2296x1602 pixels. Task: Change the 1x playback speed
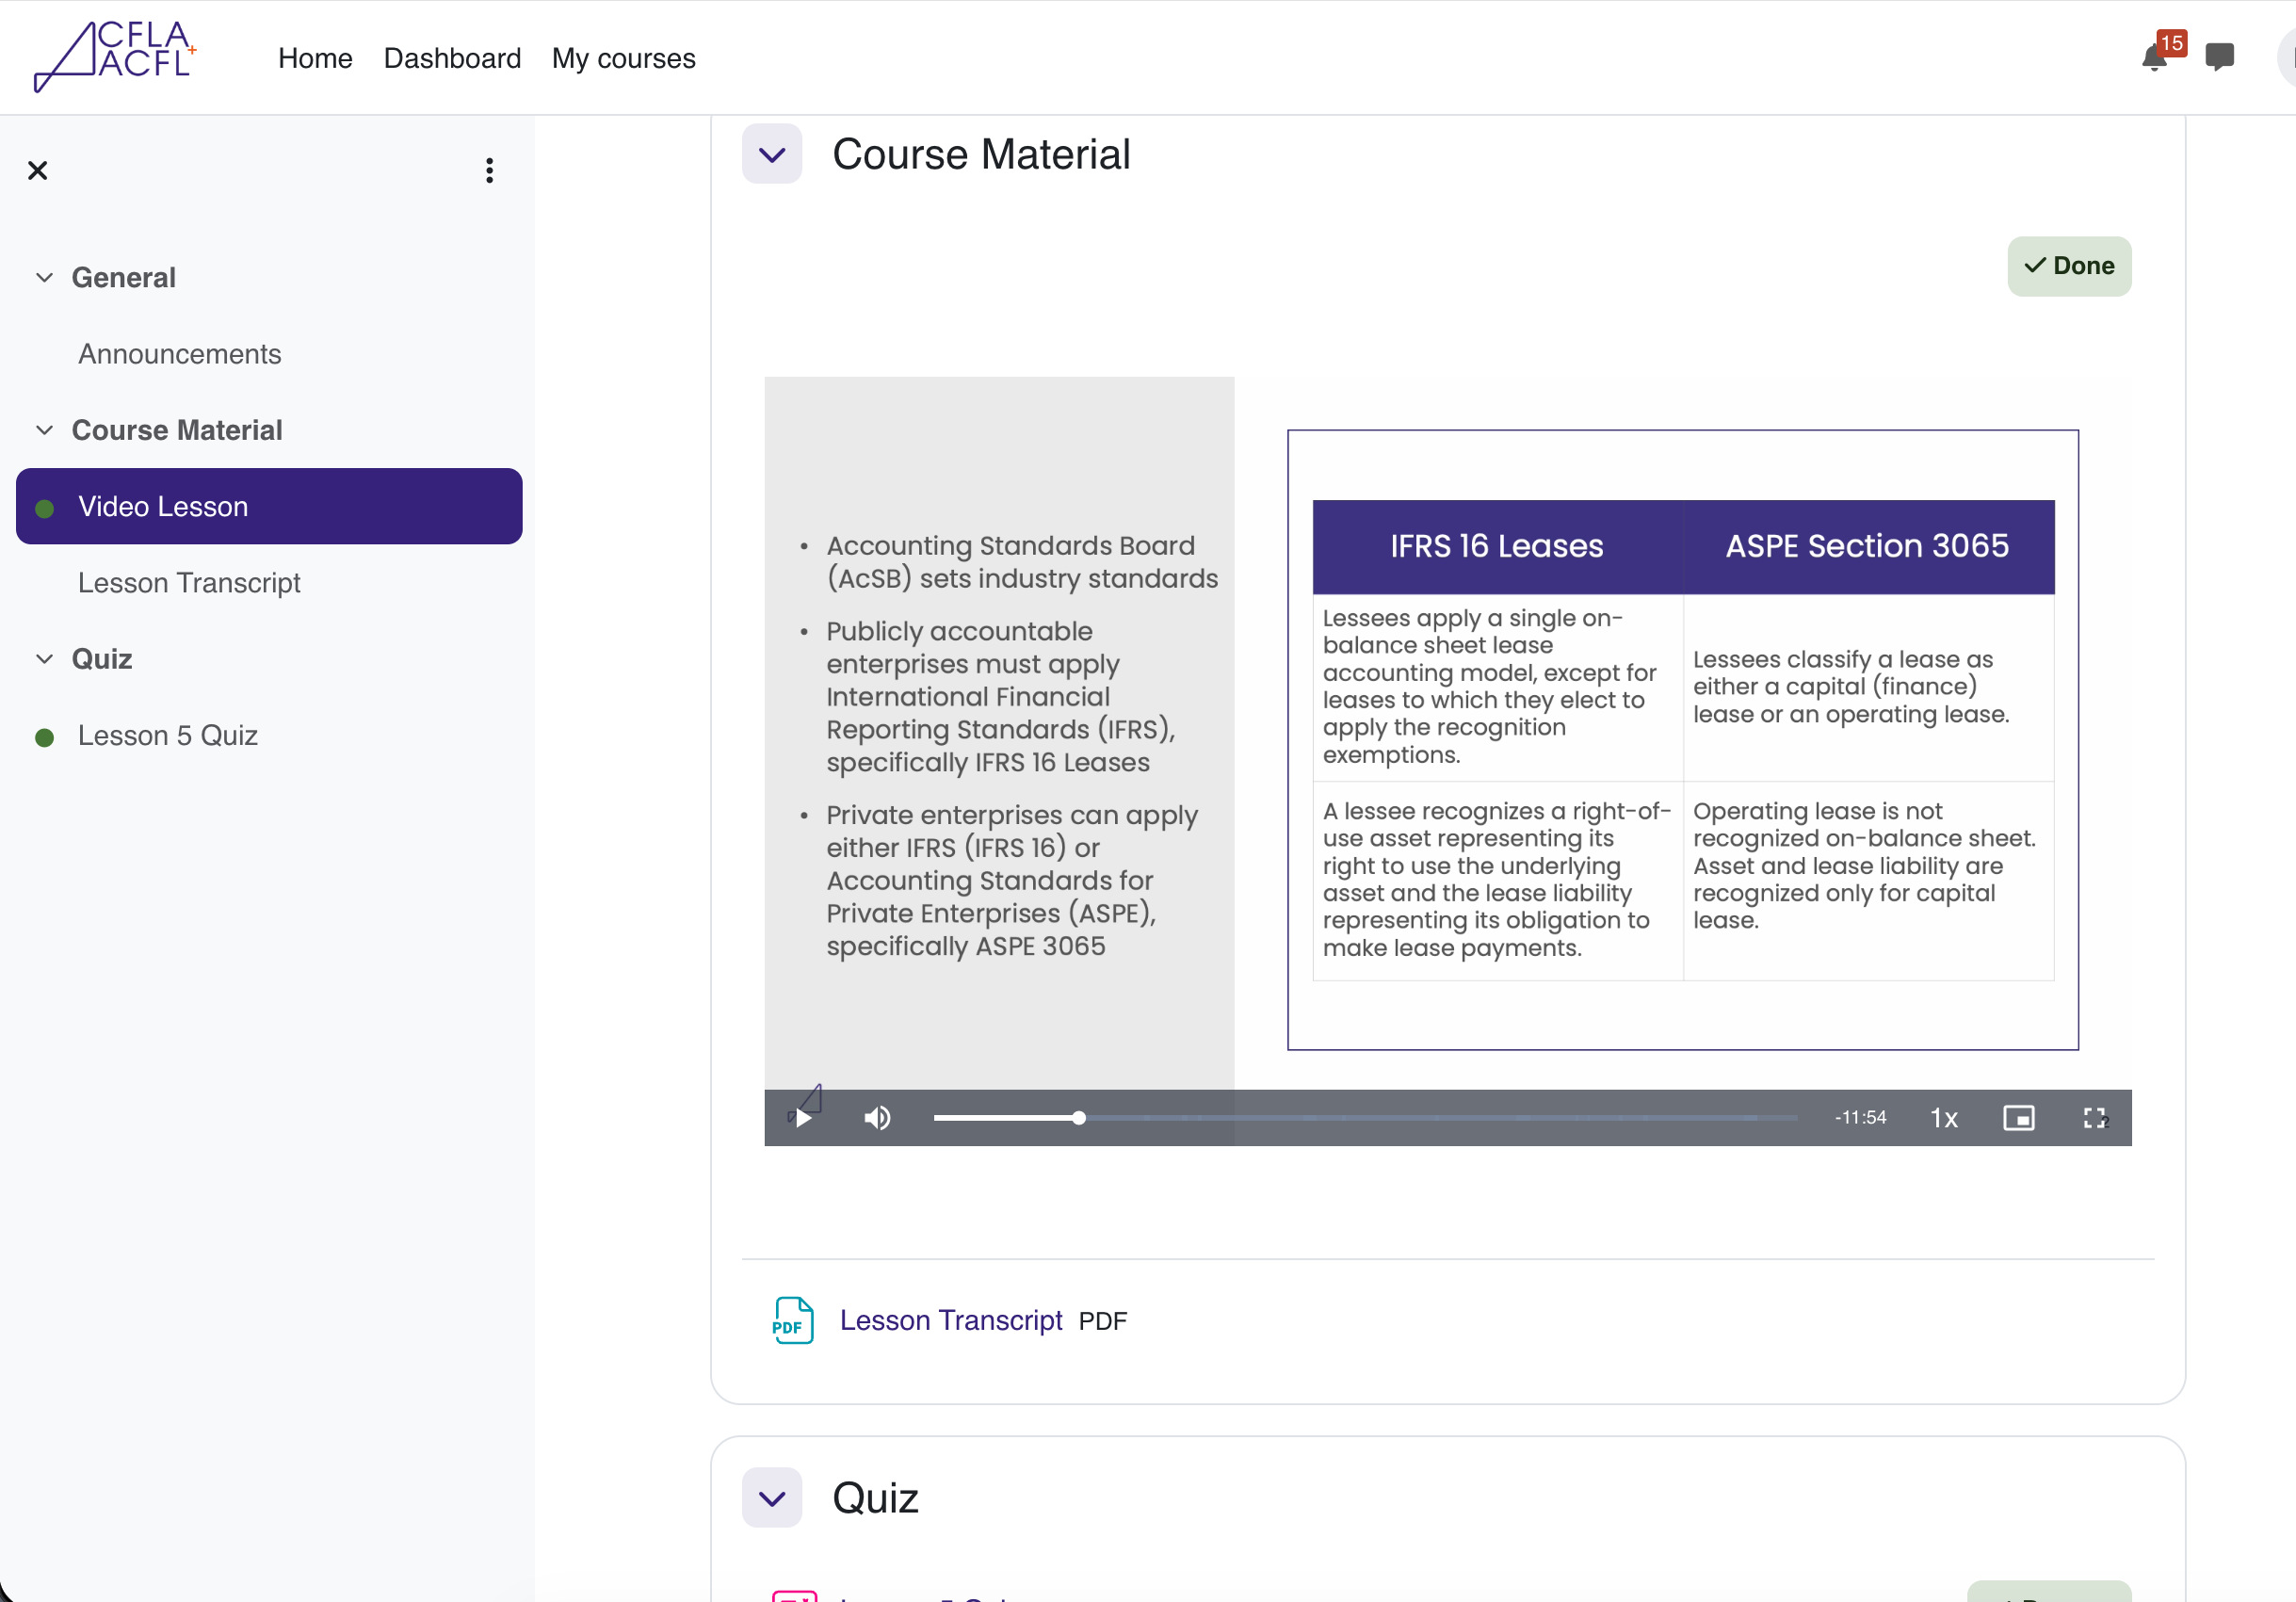point(1943,1118)
